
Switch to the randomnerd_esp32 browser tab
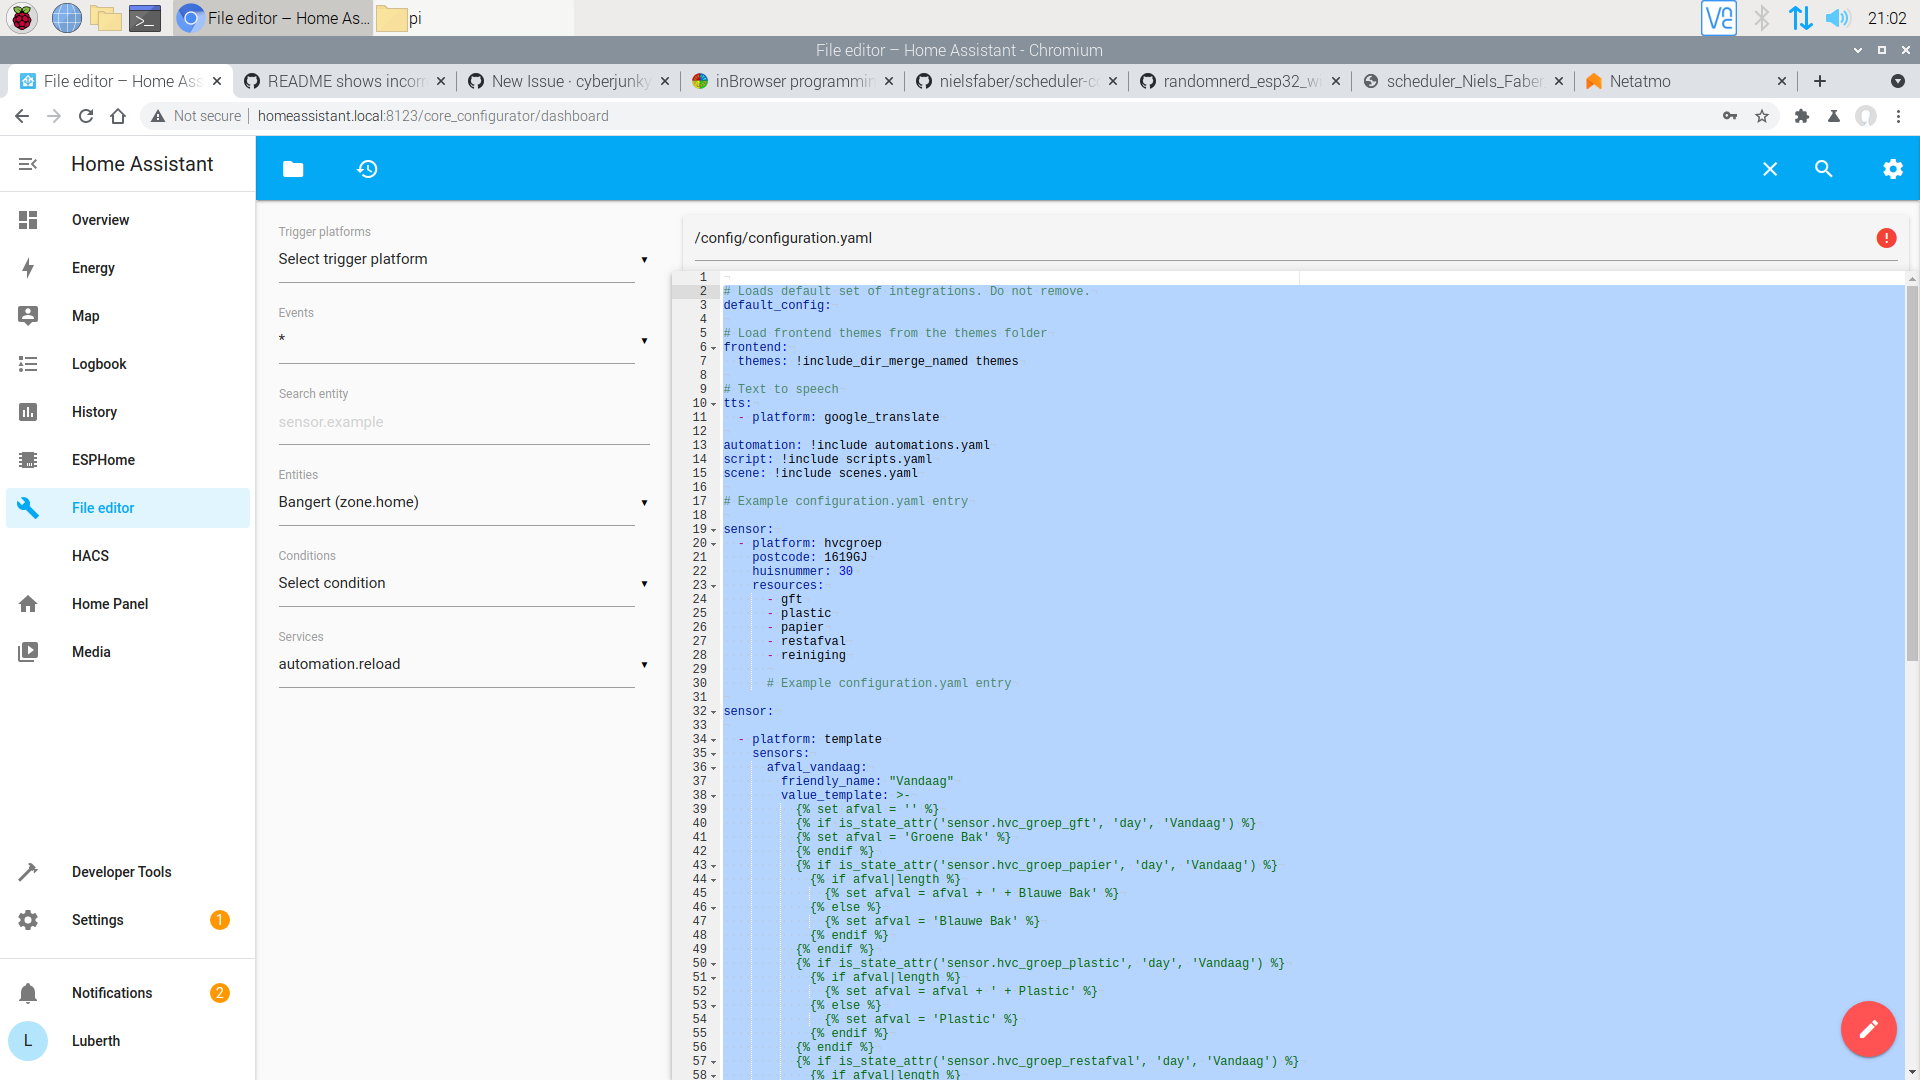click(x=1240, y=81)
